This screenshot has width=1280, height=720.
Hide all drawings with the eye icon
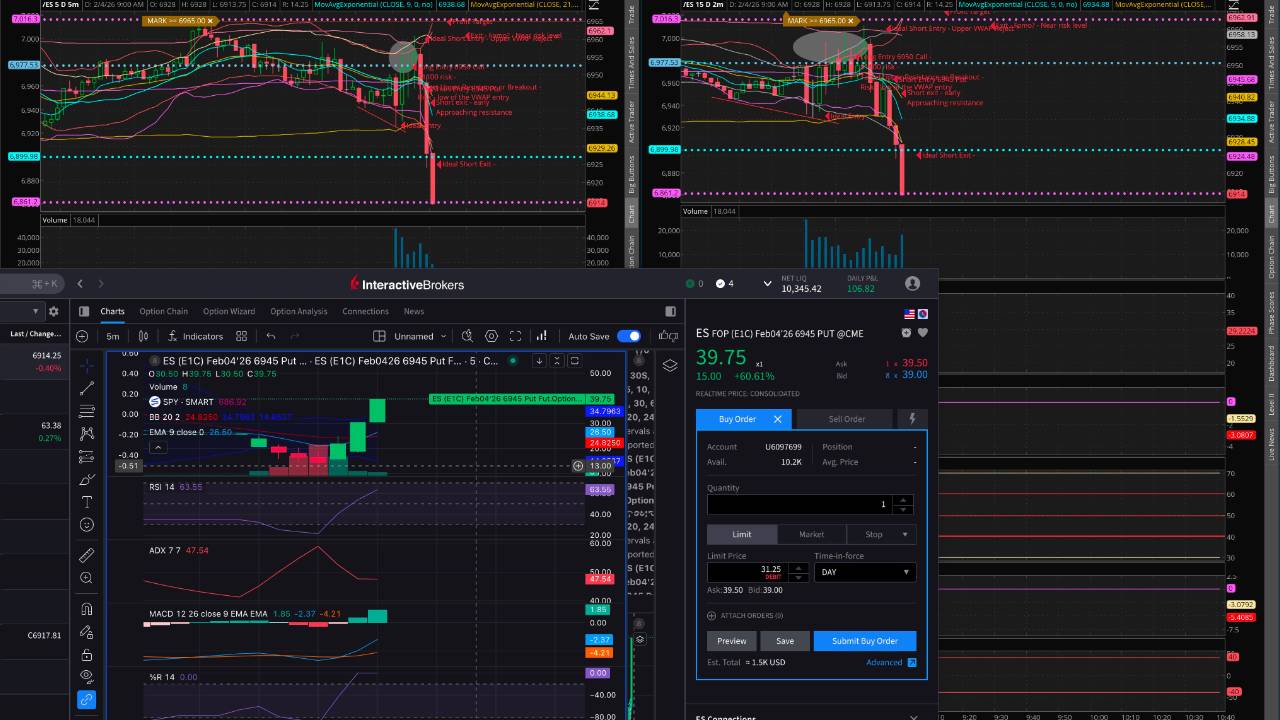87,676
